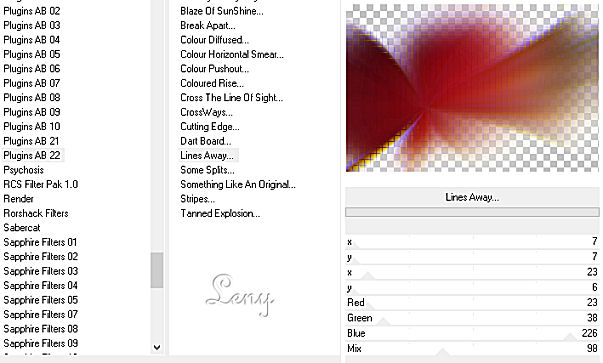Click the scrollbar down arrow
Screen dimensions: 603x363
point(157,347)
